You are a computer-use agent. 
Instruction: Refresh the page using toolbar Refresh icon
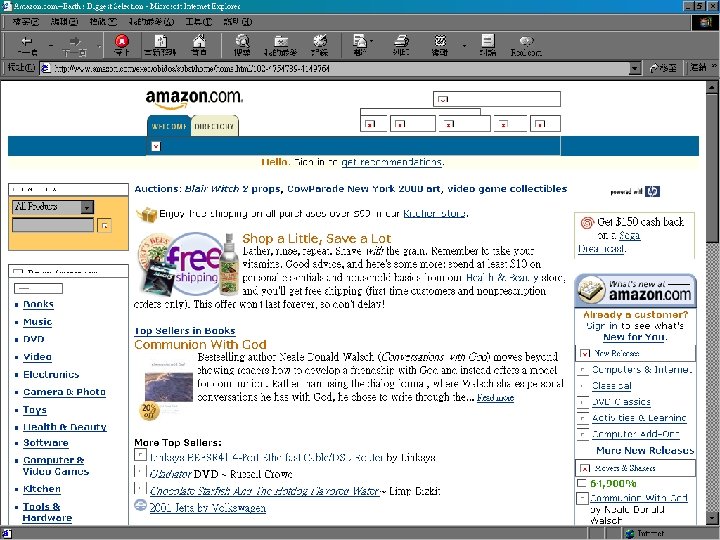click(x=160, y=45)
